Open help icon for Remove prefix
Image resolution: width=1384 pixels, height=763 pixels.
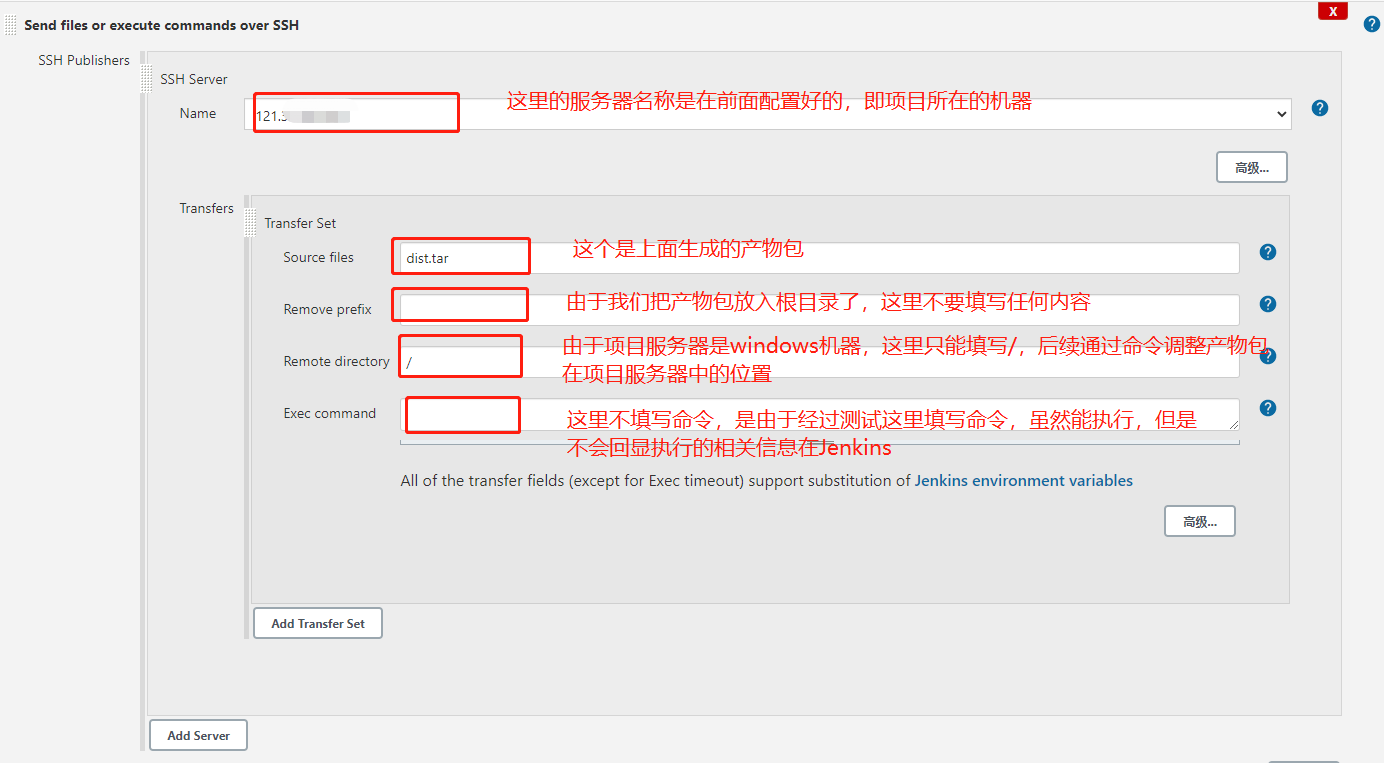(1268, 304)
